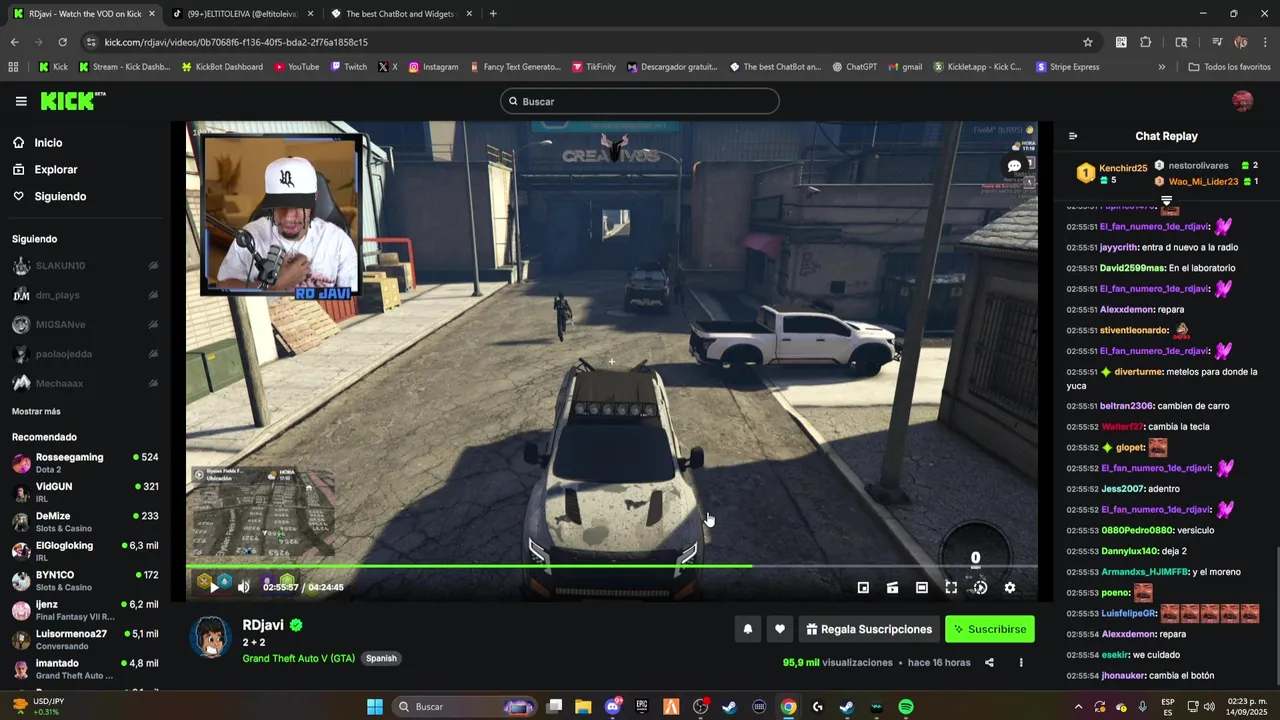Open Instagram bookmark
This screenshot has width=1280, height=720.
click(433, 67)
